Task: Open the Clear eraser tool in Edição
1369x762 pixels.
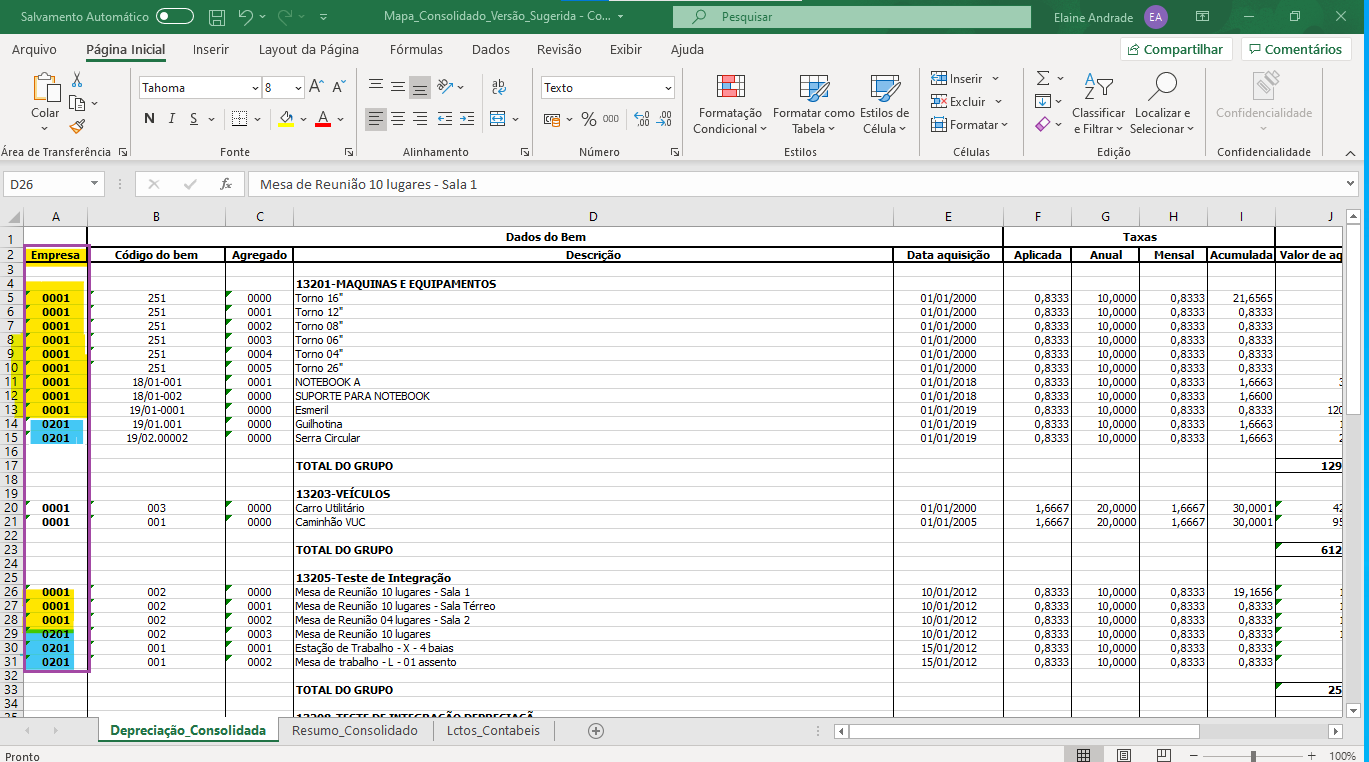Action: click(1043, 124)
